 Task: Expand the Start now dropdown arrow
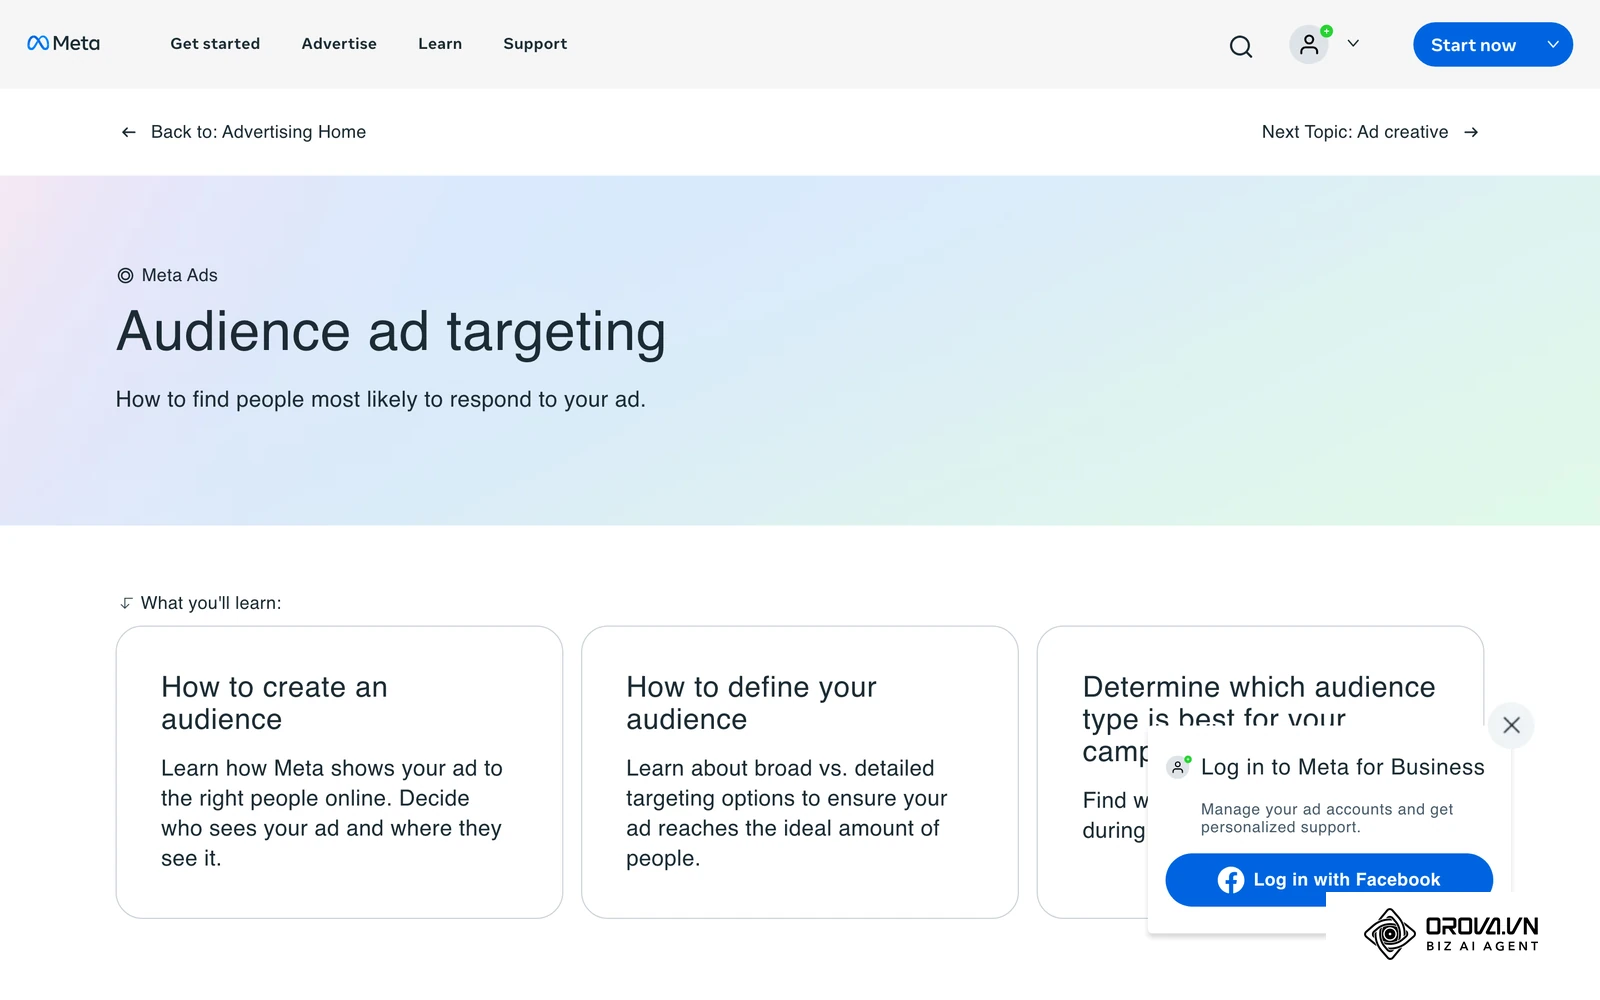(1553, 45)
